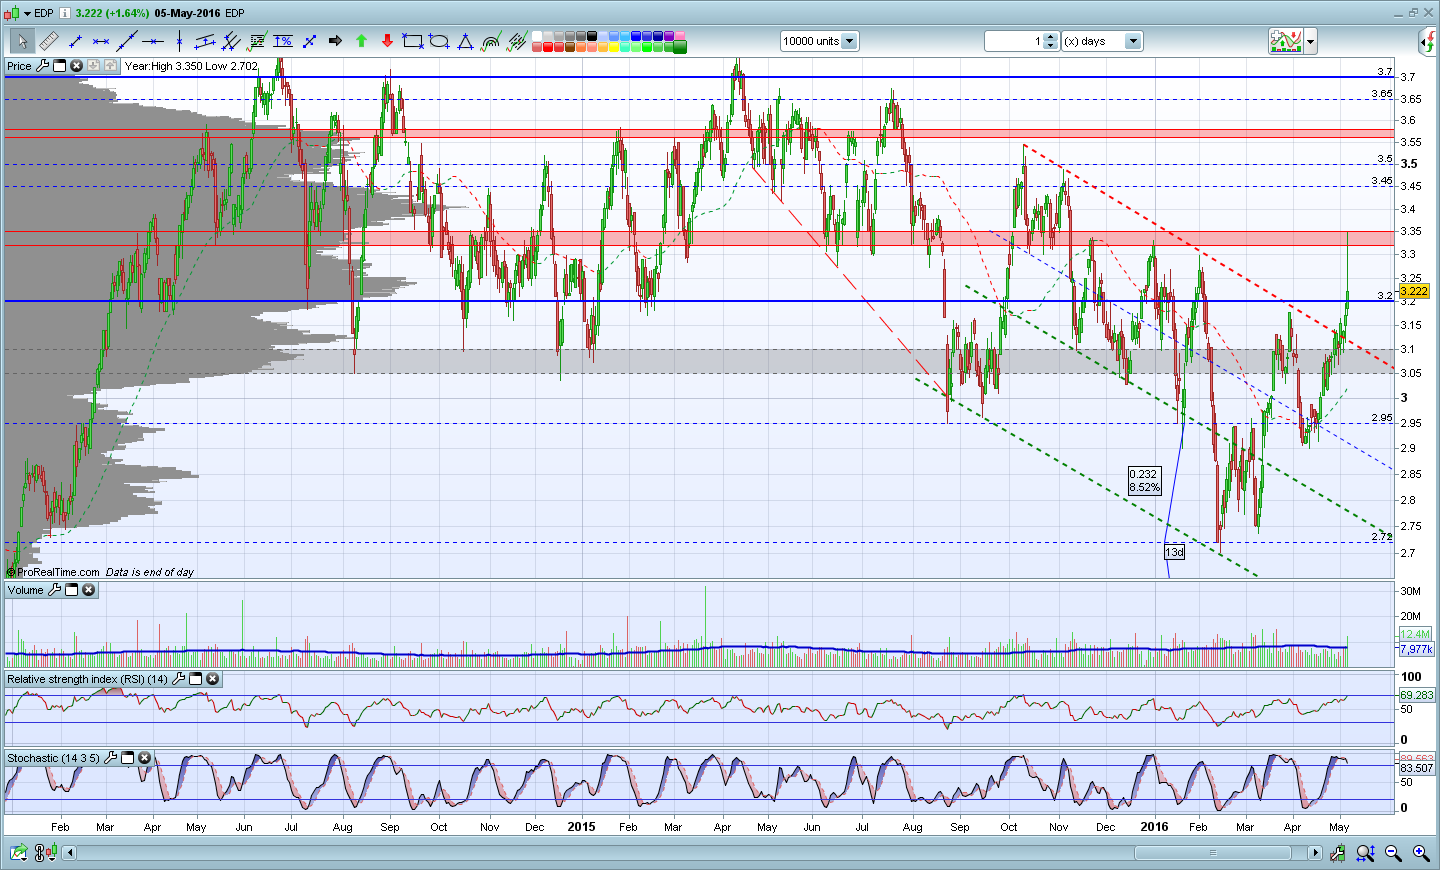This screenshot has width=1440, height=870.
Task: Choose the Fibonacci percent retracement tool
Action: pyautogui.click(x=283, y=41)
